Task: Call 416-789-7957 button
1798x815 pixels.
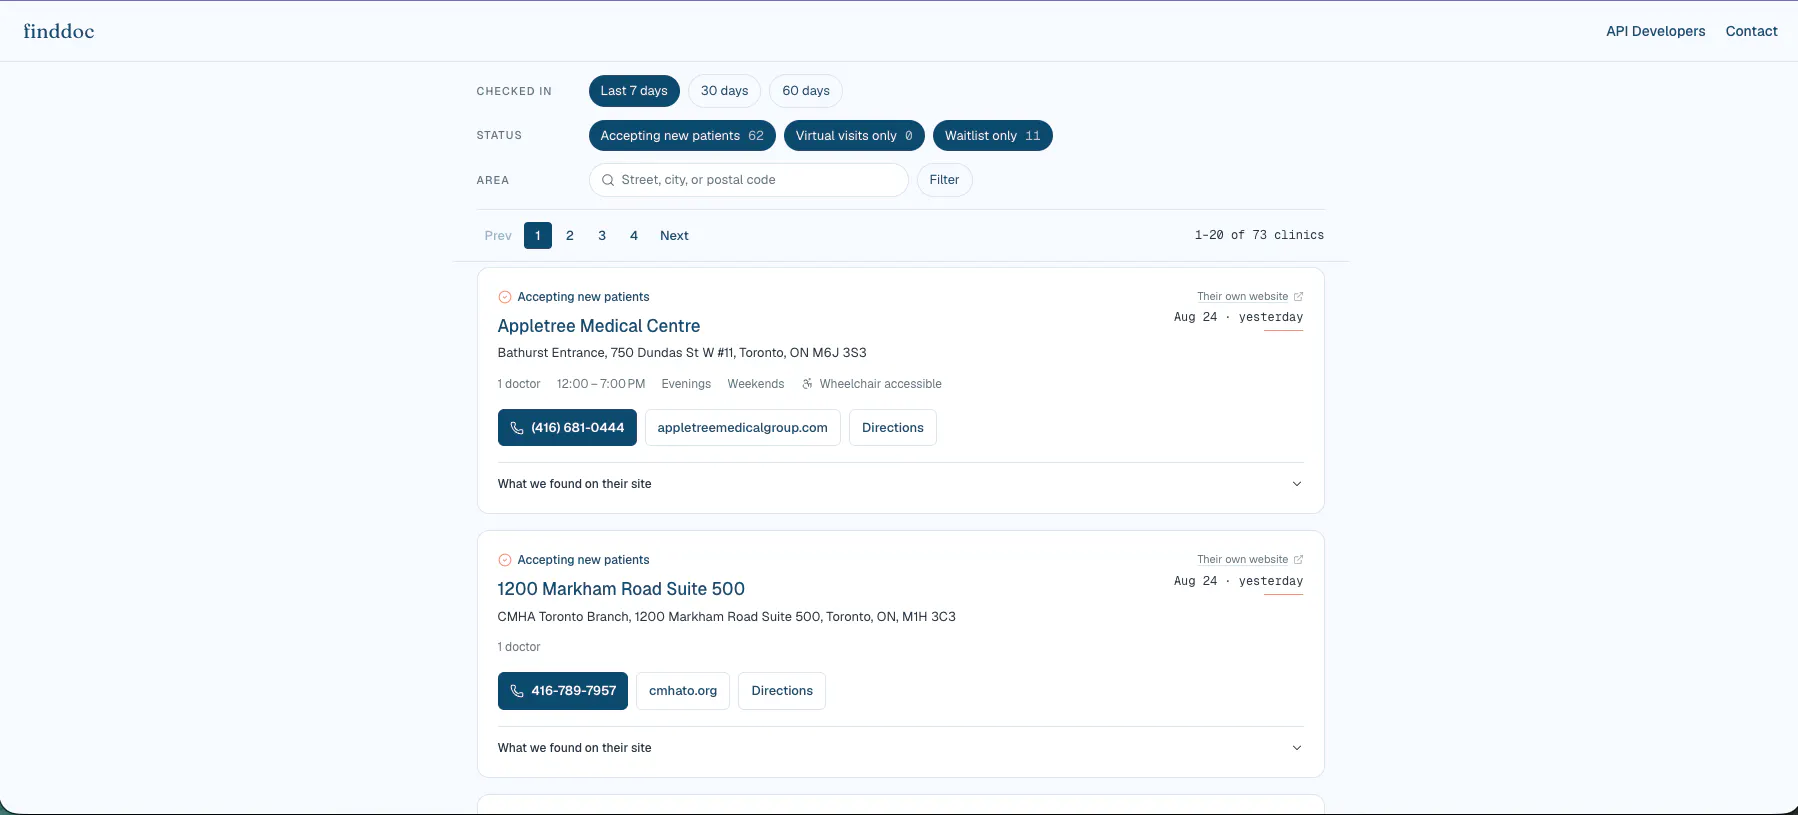Action: pos(563,691)
